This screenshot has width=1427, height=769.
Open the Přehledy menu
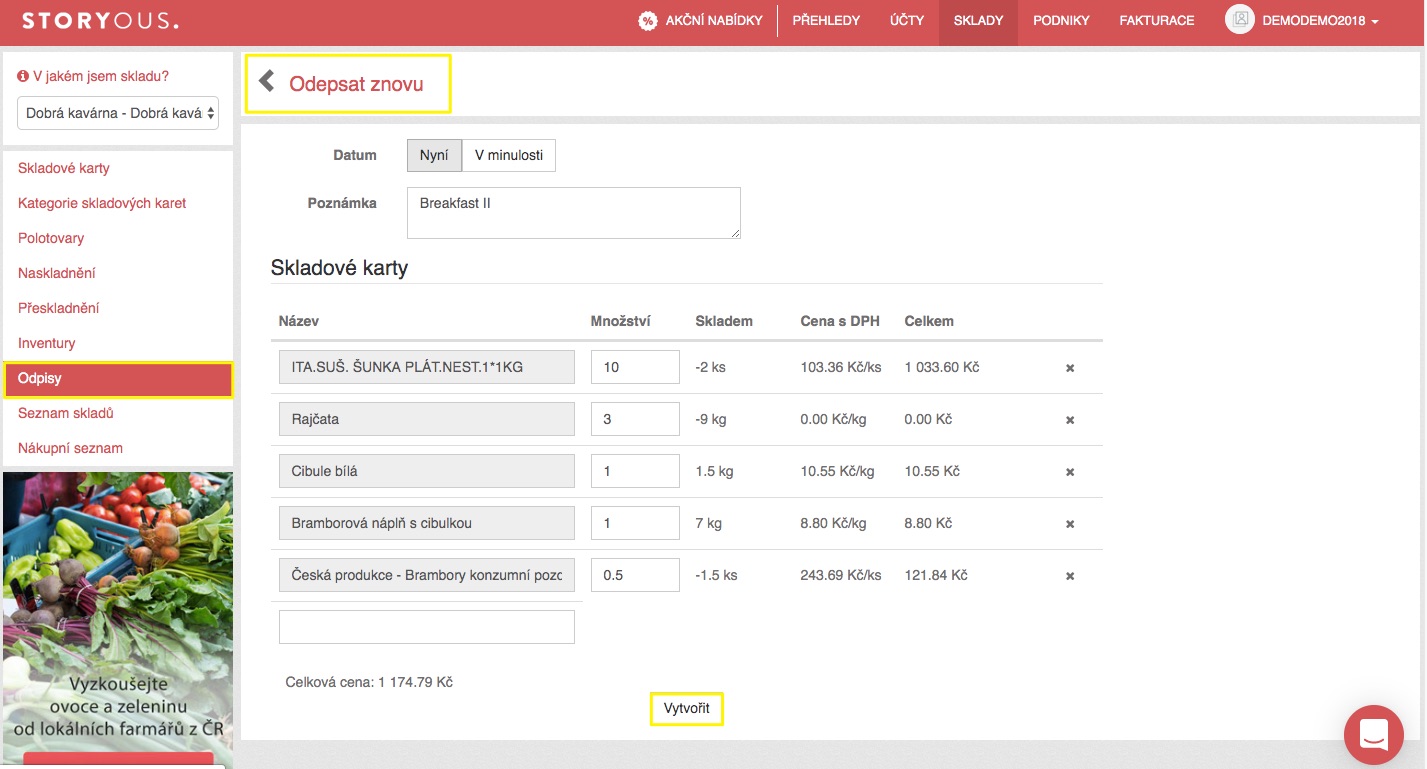point(826,20)
